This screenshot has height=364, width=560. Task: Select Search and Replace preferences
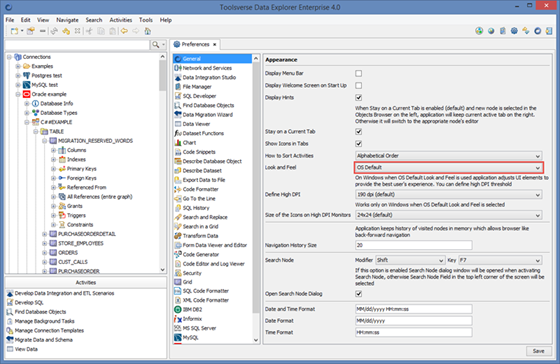click(x=205, y=217)
